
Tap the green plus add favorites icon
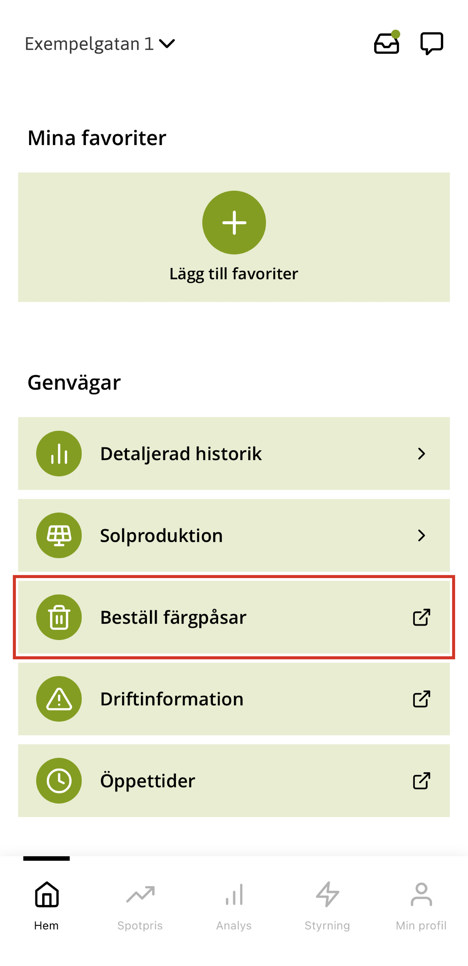click(234, 222)
